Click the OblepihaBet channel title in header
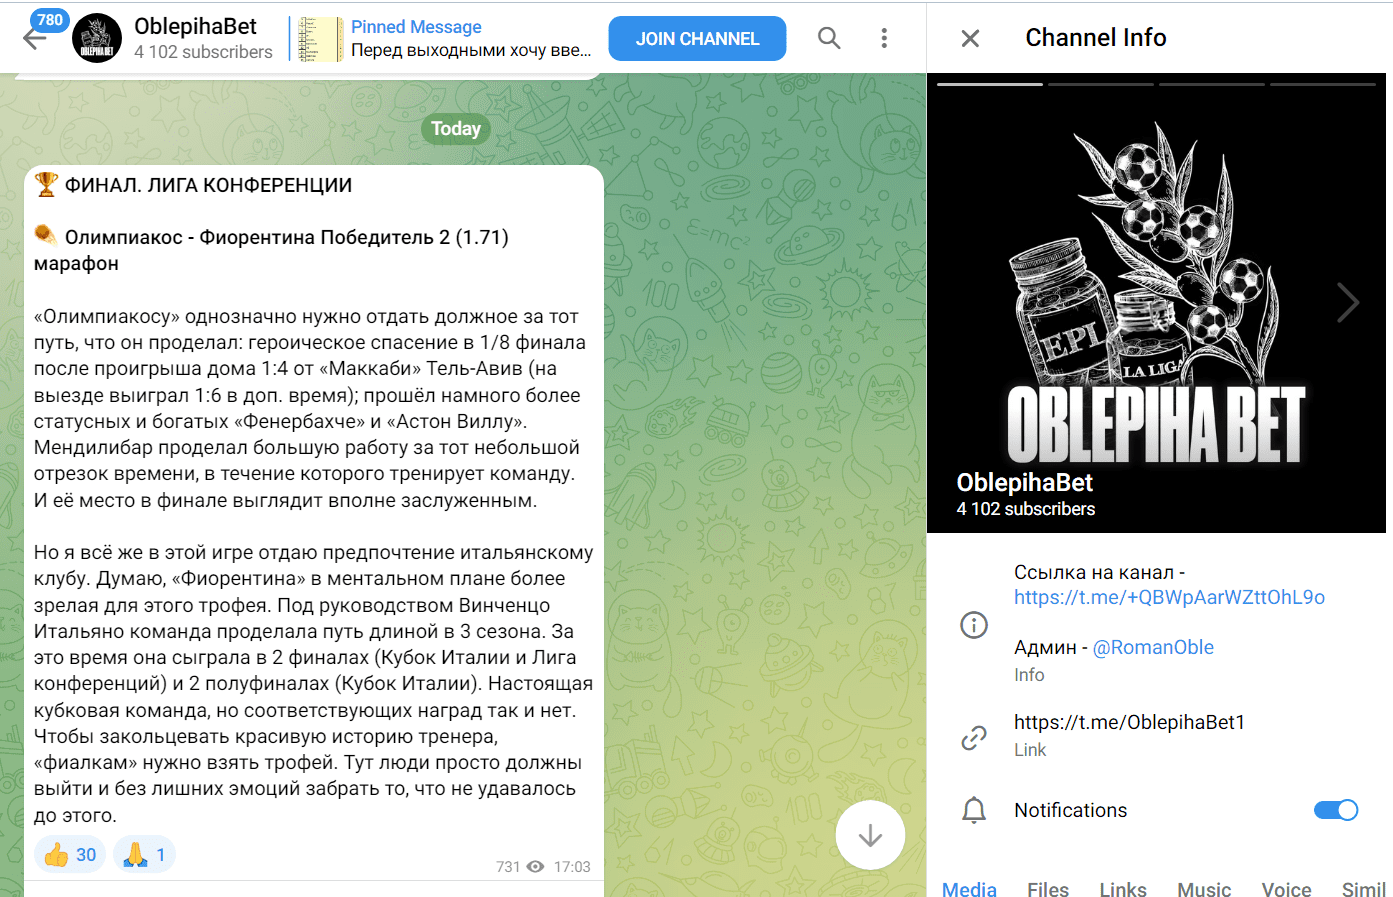Image resolution: width=1393 pixels, height=897 pixels. 195,27
